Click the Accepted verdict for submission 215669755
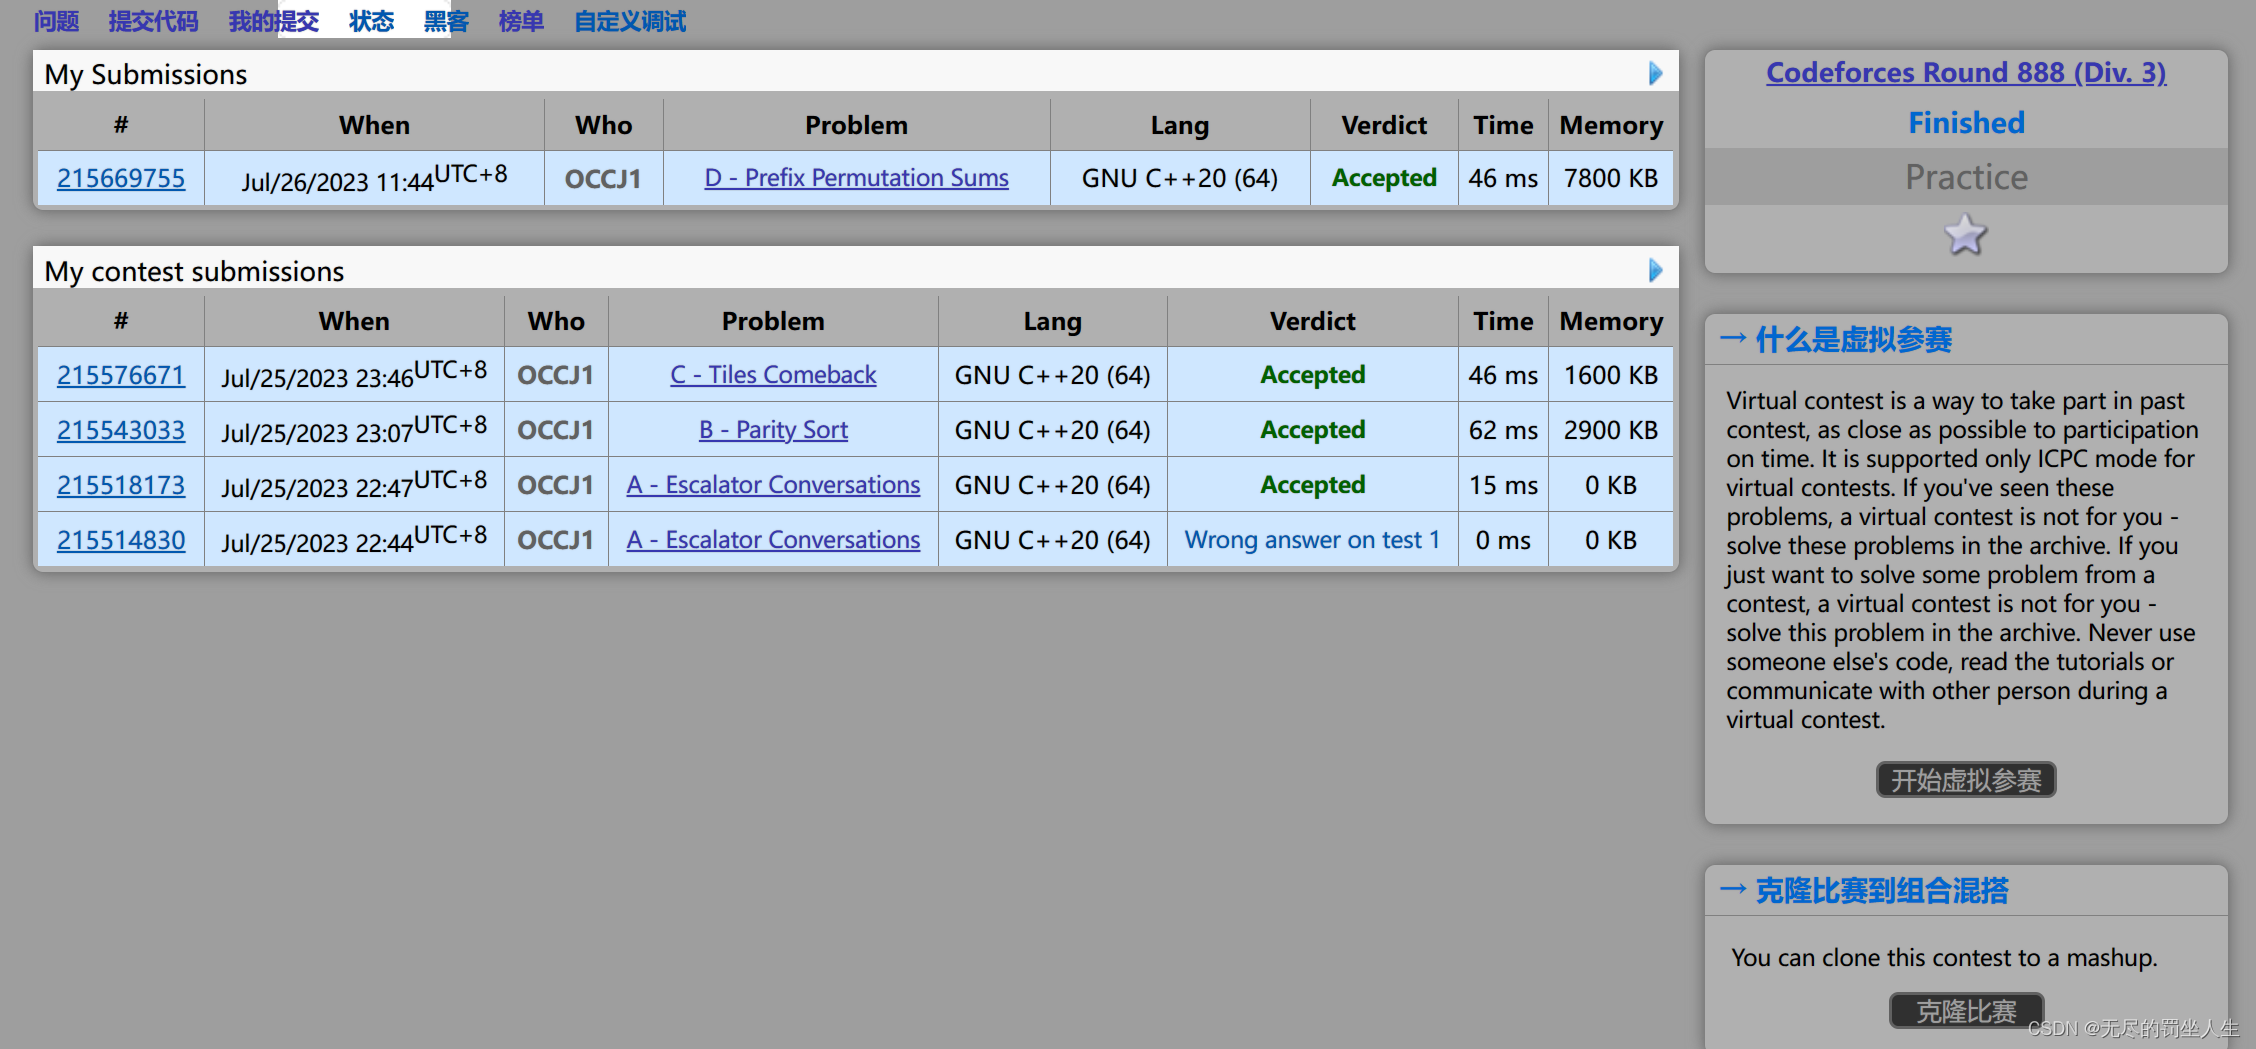 1384,178
